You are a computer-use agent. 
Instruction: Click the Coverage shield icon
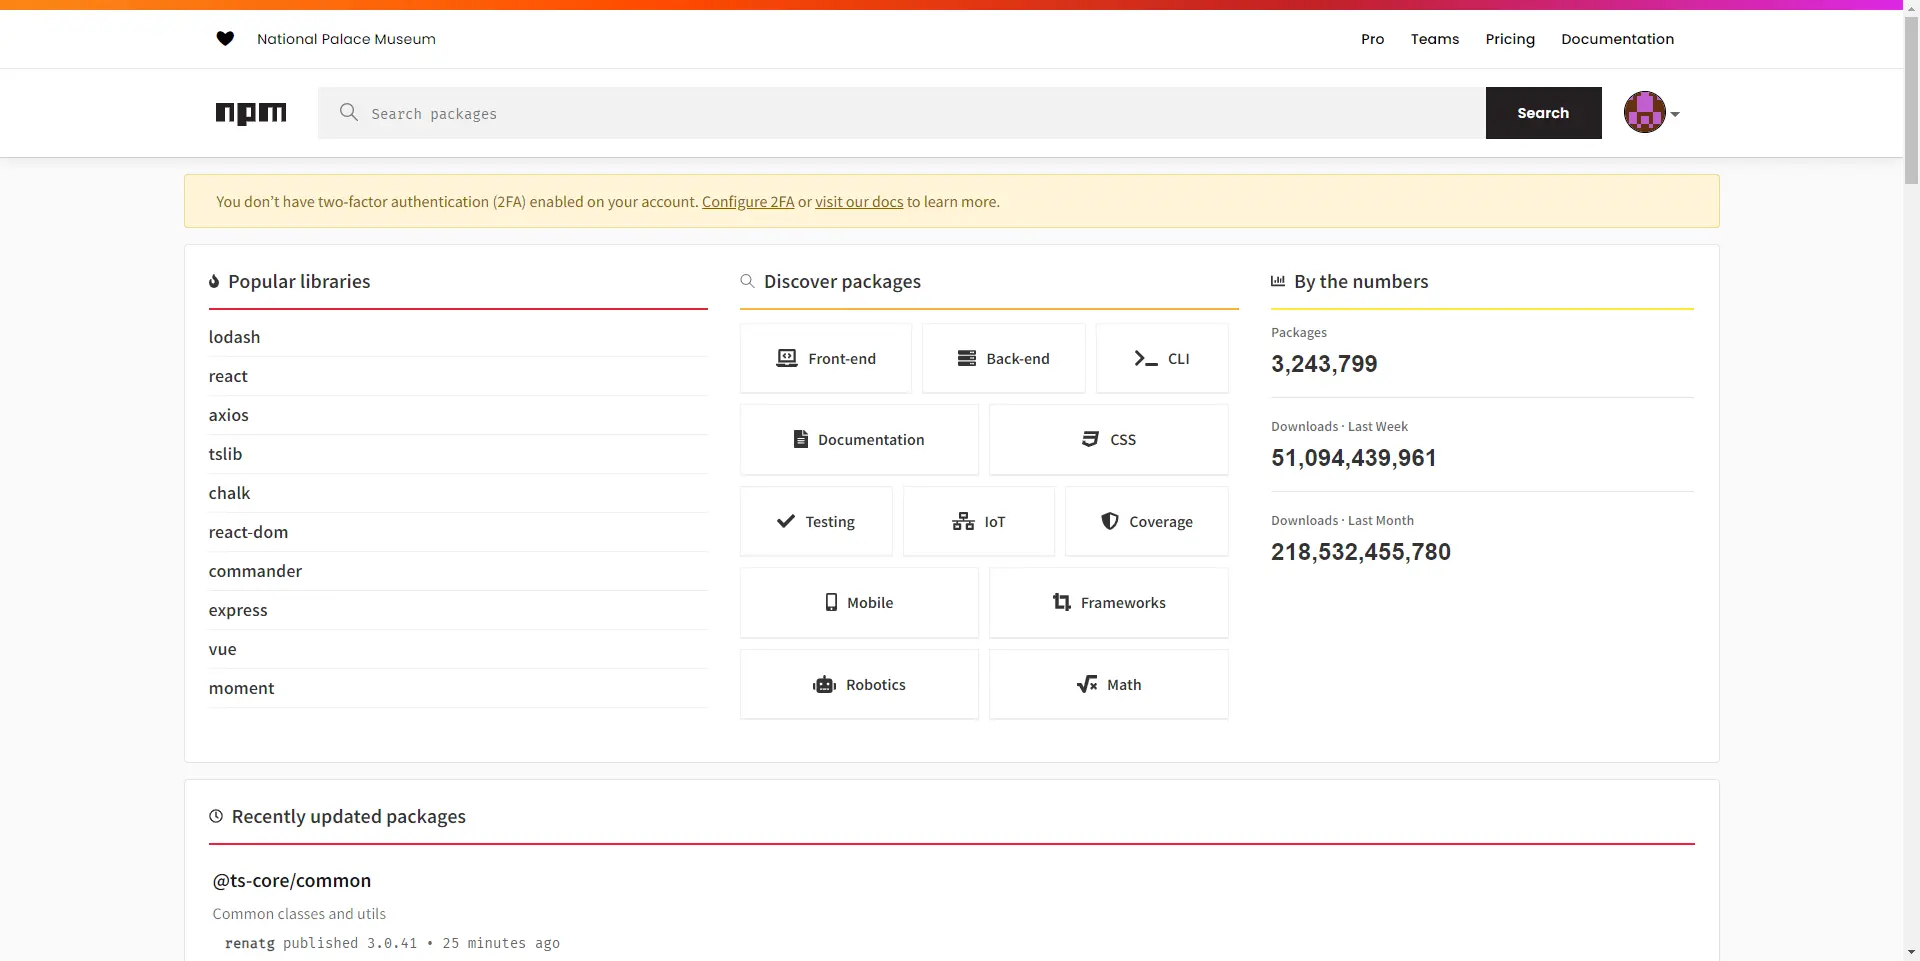coord(1110,521)
